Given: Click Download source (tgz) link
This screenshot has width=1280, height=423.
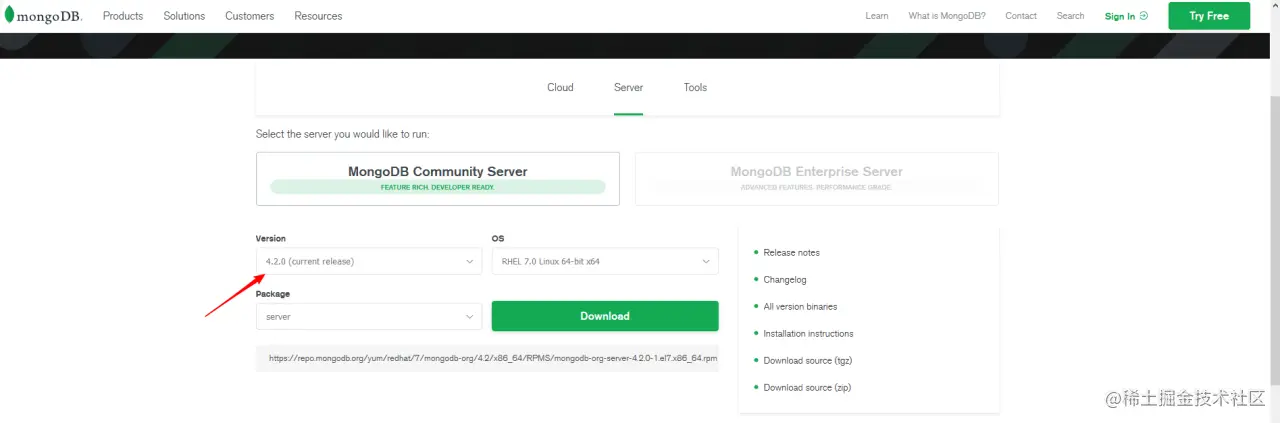Looking at the screenshot, I should pyautogui.click(x=807, y=360).
